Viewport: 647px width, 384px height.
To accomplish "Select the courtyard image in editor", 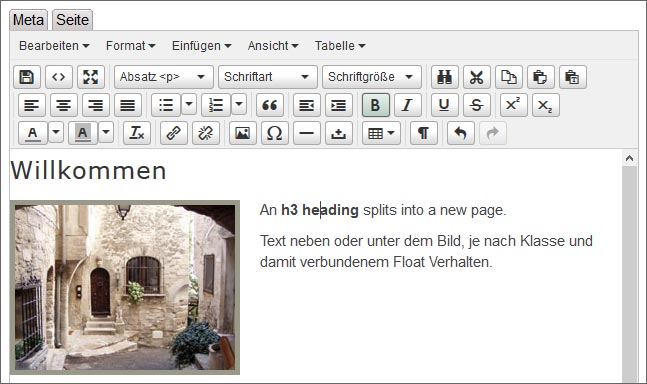I will (x=125, y=287).
